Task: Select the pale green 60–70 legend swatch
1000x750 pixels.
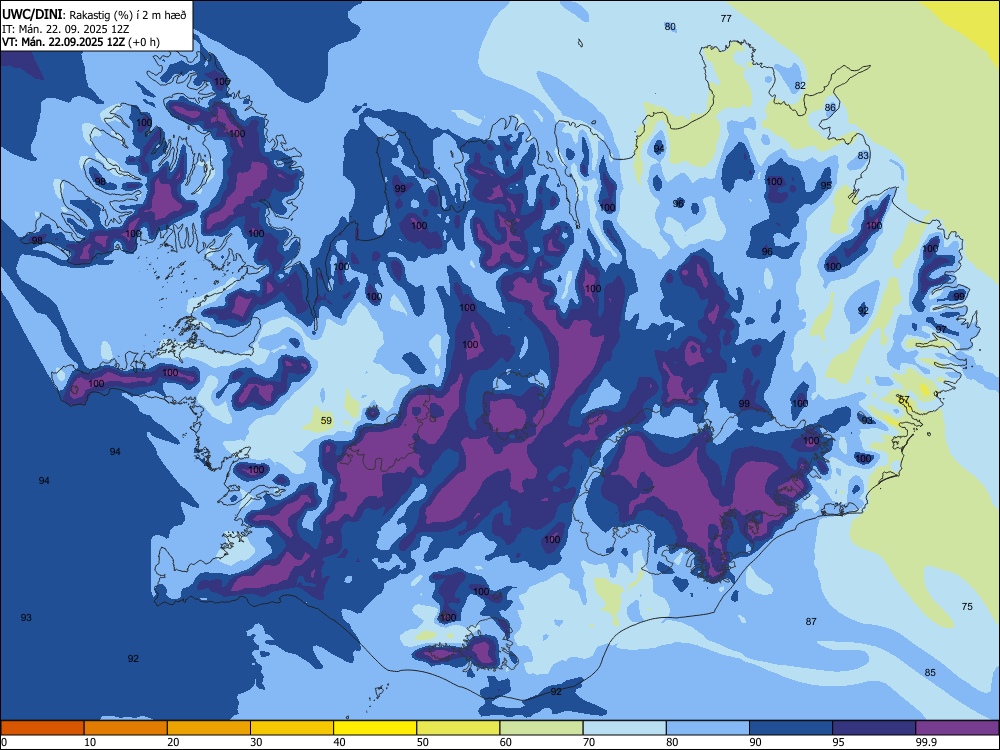Action: (x=541, y=728)
